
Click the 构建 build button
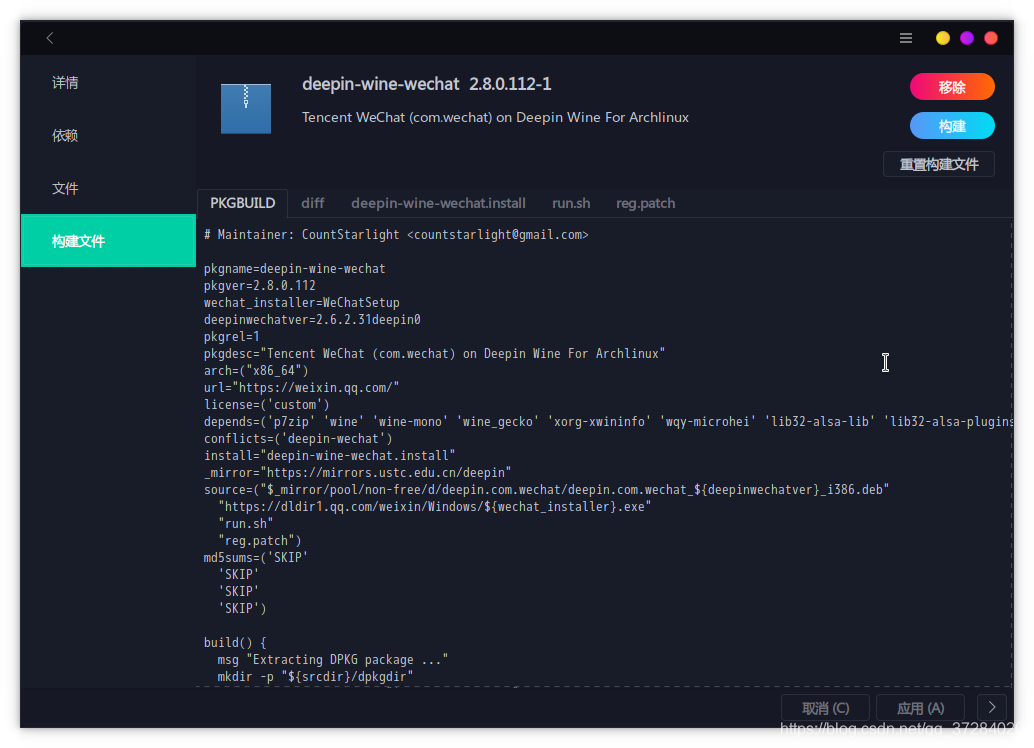click(x=952, y=125)
